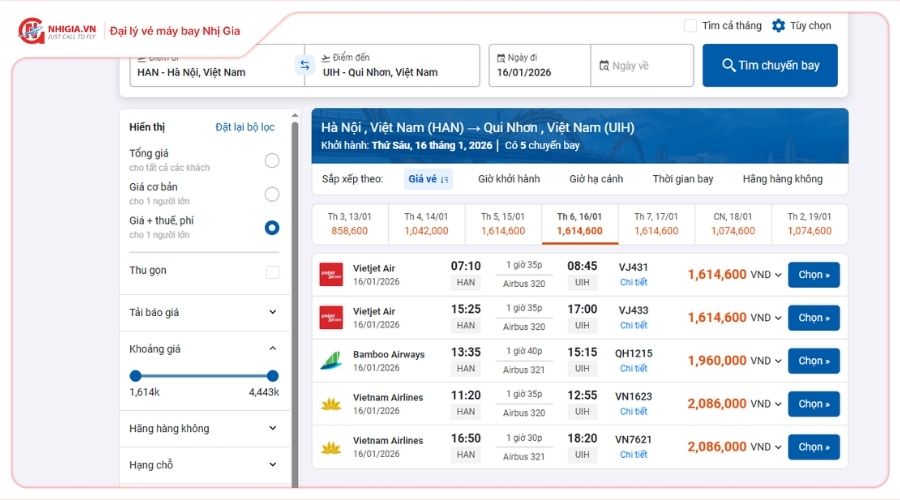The width and height of the screenshot is (900, 500).
Task: Expand the Hãng hàng không filter section
Action: 273,428
